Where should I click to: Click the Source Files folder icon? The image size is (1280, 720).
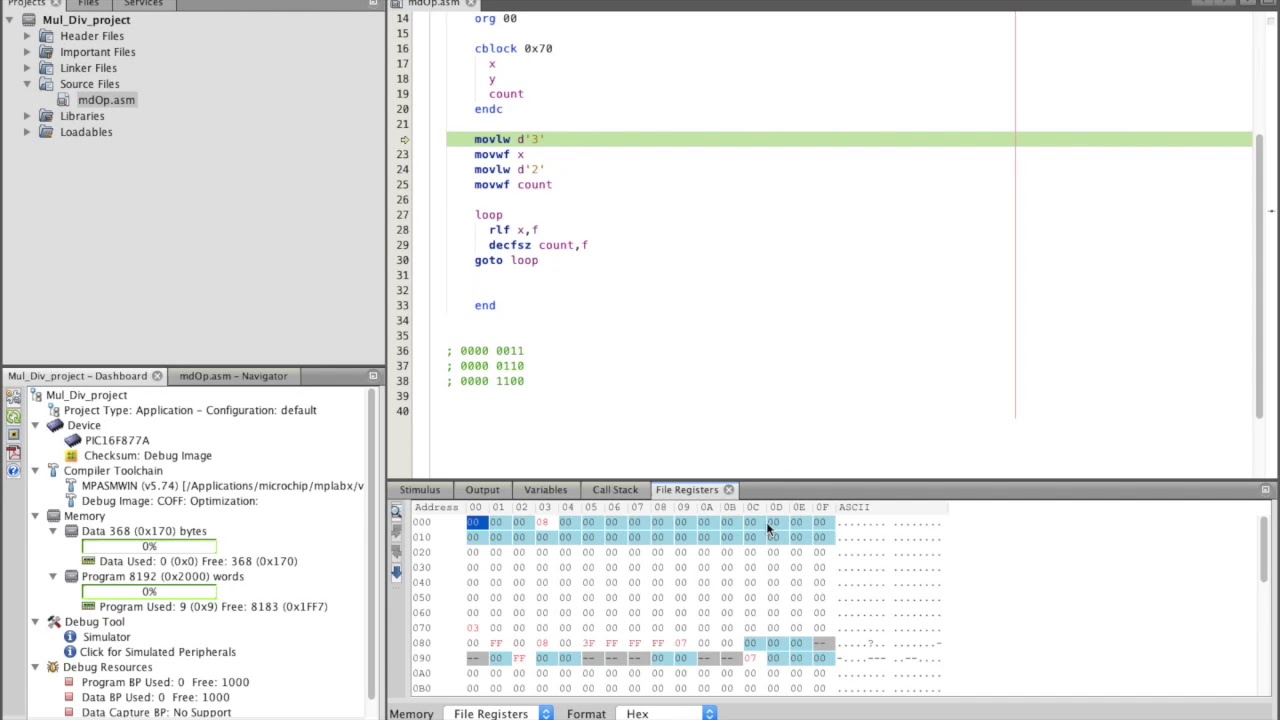46,84
